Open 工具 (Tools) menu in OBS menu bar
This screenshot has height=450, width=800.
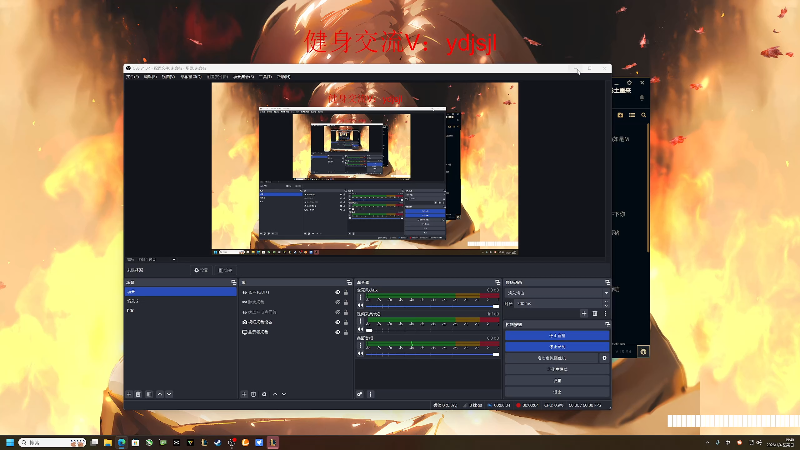tap(265, 77)
